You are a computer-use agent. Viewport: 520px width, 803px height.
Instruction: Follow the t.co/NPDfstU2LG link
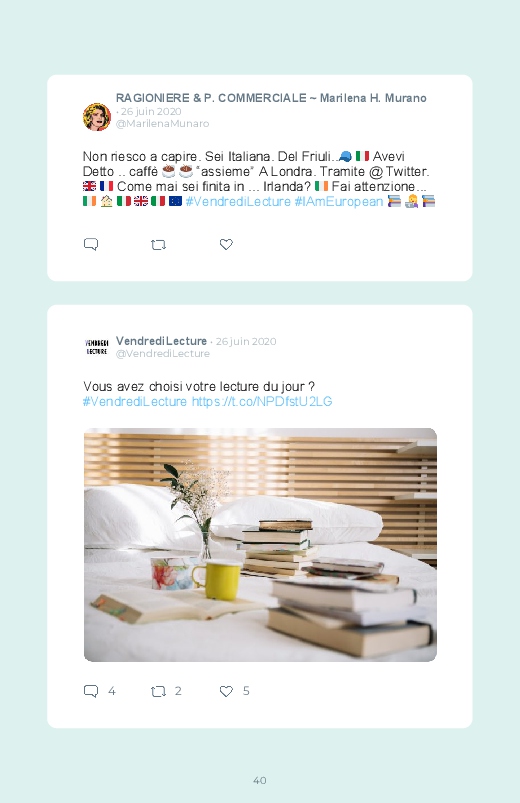click(262, 401)
